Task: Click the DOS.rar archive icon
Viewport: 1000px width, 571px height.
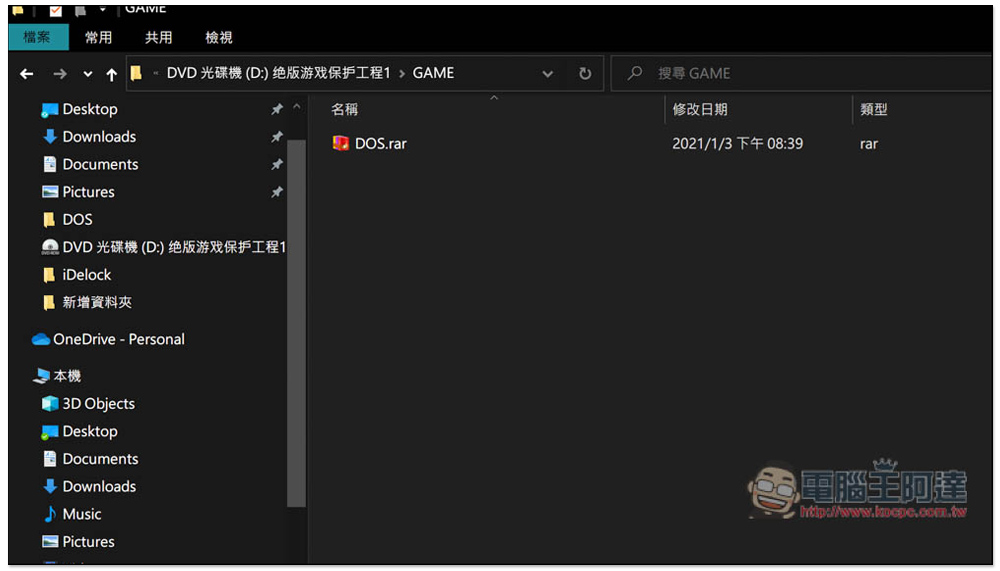Action: point(341,143)
